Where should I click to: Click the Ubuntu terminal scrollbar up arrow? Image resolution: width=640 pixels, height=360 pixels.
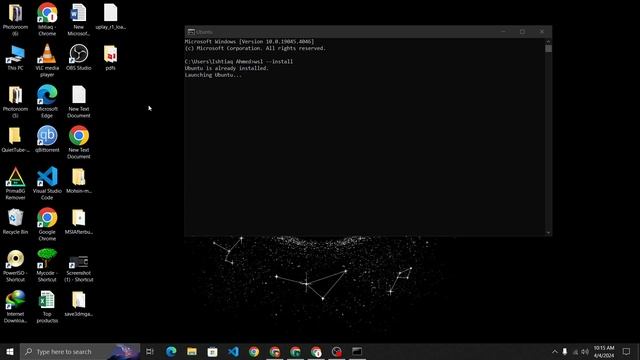[548, 41]
